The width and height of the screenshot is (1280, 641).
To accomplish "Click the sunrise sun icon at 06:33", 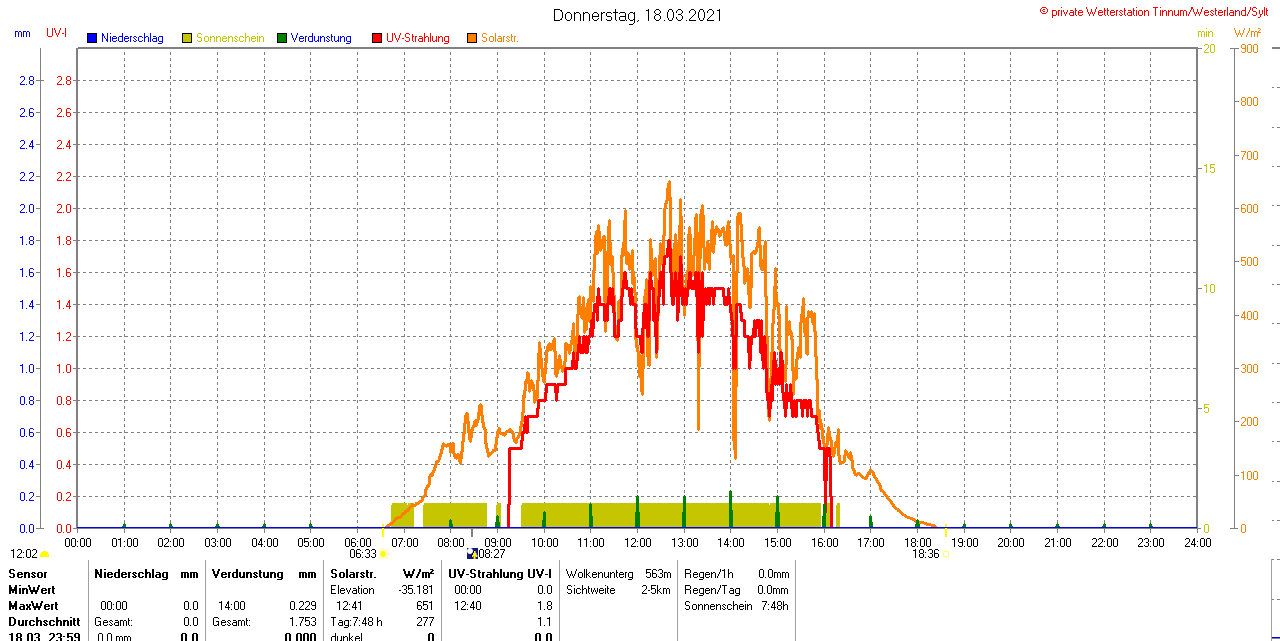I will click(x=383, y=554).
